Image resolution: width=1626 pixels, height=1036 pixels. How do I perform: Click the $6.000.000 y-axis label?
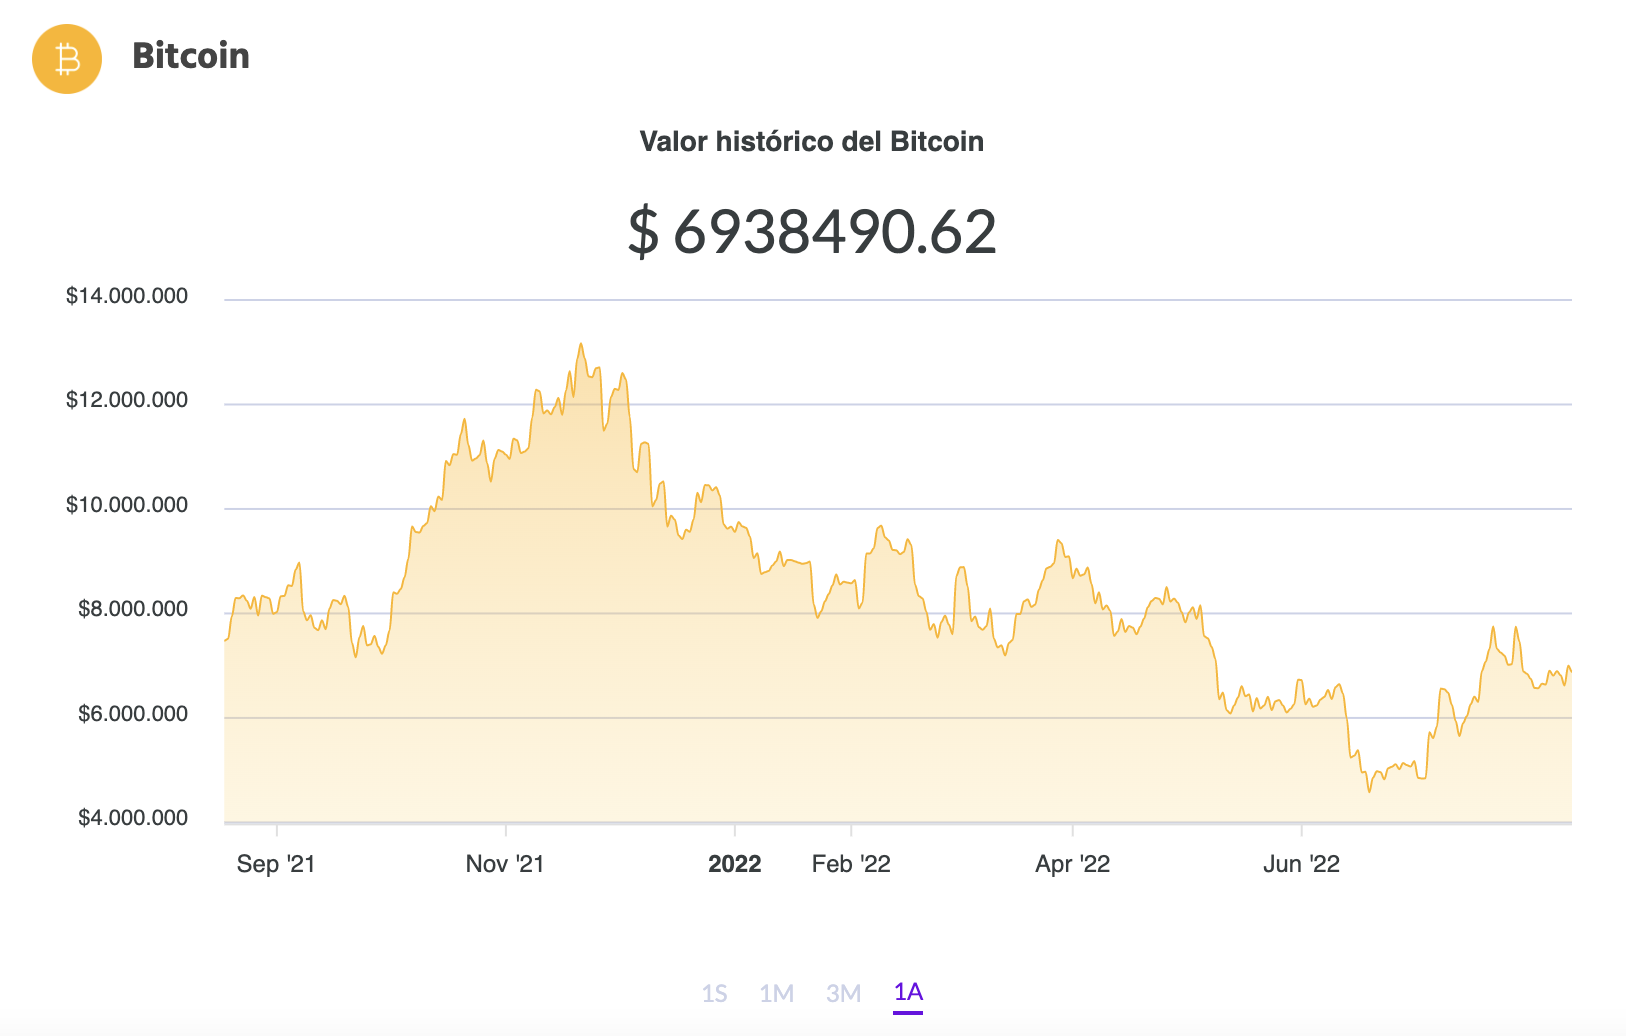pyautogui.click(x=133, y=714)
